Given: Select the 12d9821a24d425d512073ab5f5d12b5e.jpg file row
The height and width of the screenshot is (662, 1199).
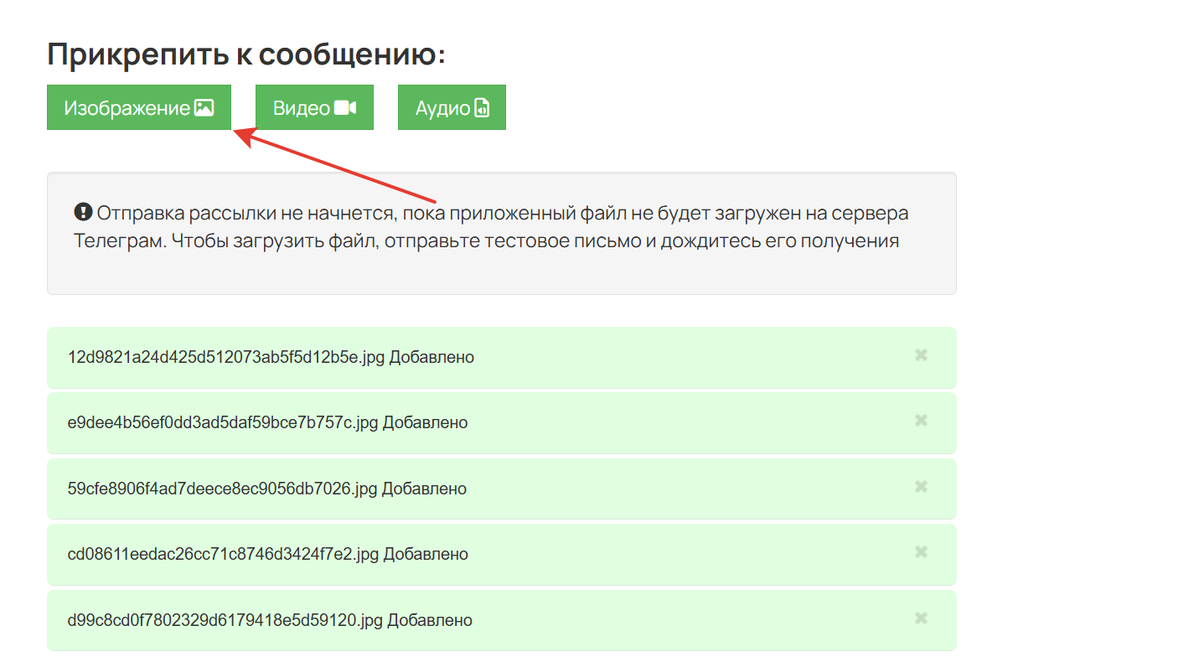Looking at the screenshot, I should coord(502,358).
